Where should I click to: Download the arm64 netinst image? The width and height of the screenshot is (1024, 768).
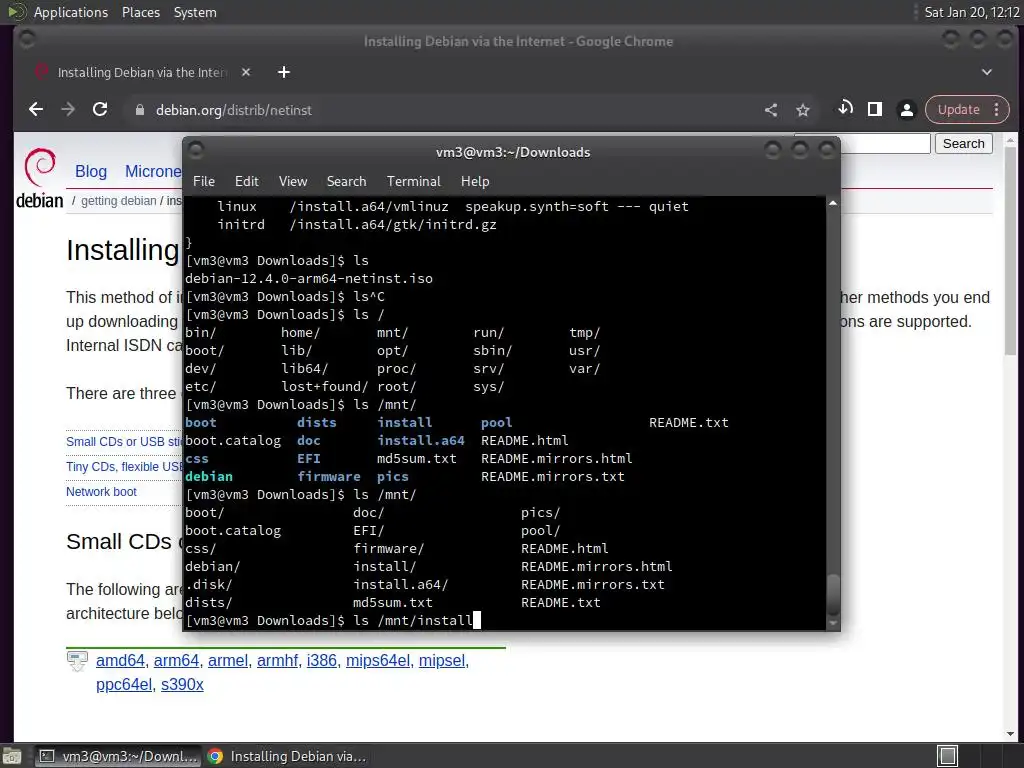tap(176, 660)
